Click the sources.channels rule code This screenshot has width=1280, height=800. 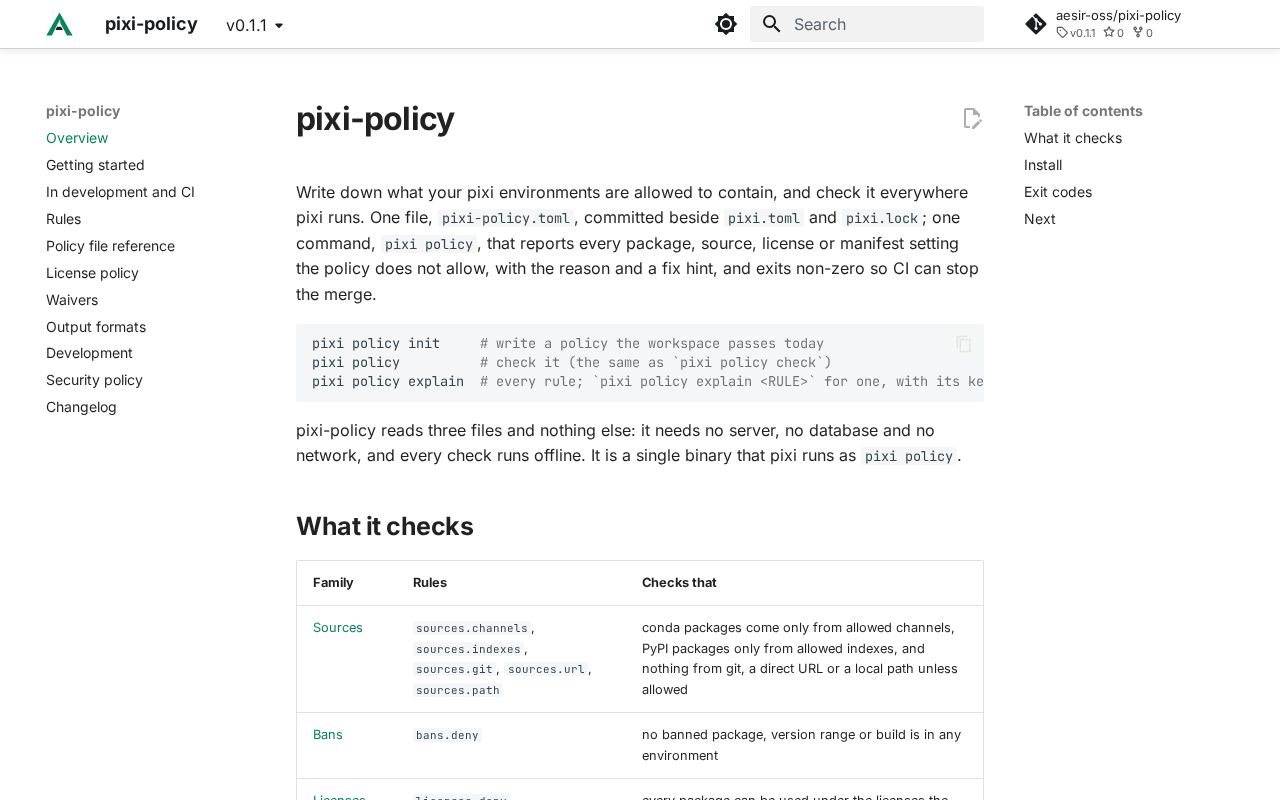472,628
